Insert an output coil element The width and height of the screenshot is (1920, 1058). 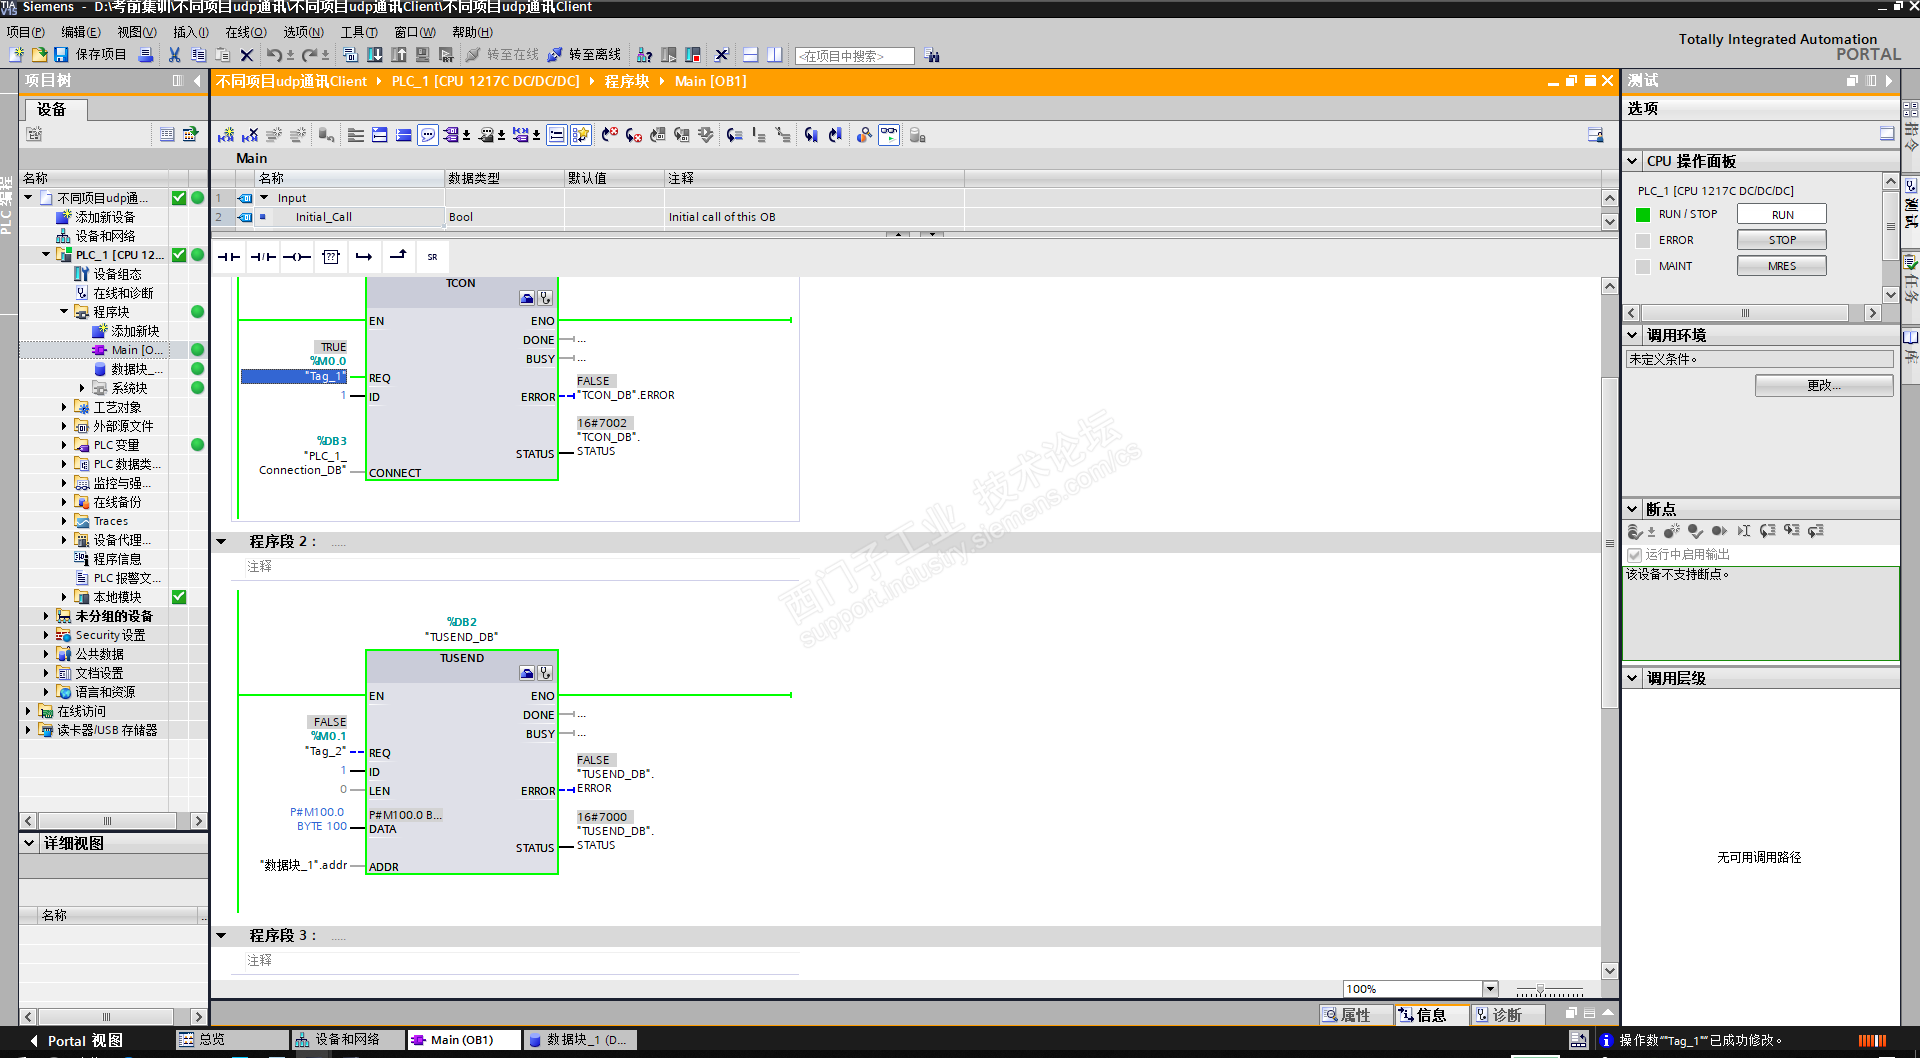297,257
